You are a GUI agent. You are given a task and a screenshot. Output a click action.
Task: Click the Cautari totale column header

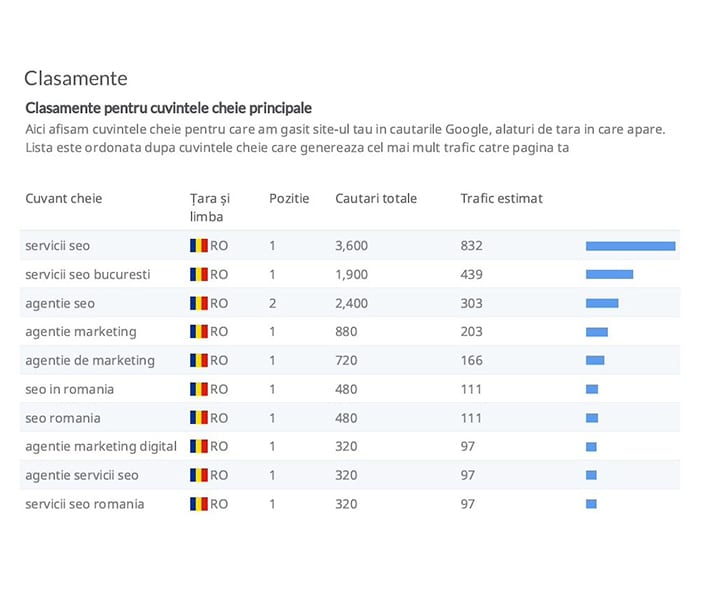coord(376,198)
